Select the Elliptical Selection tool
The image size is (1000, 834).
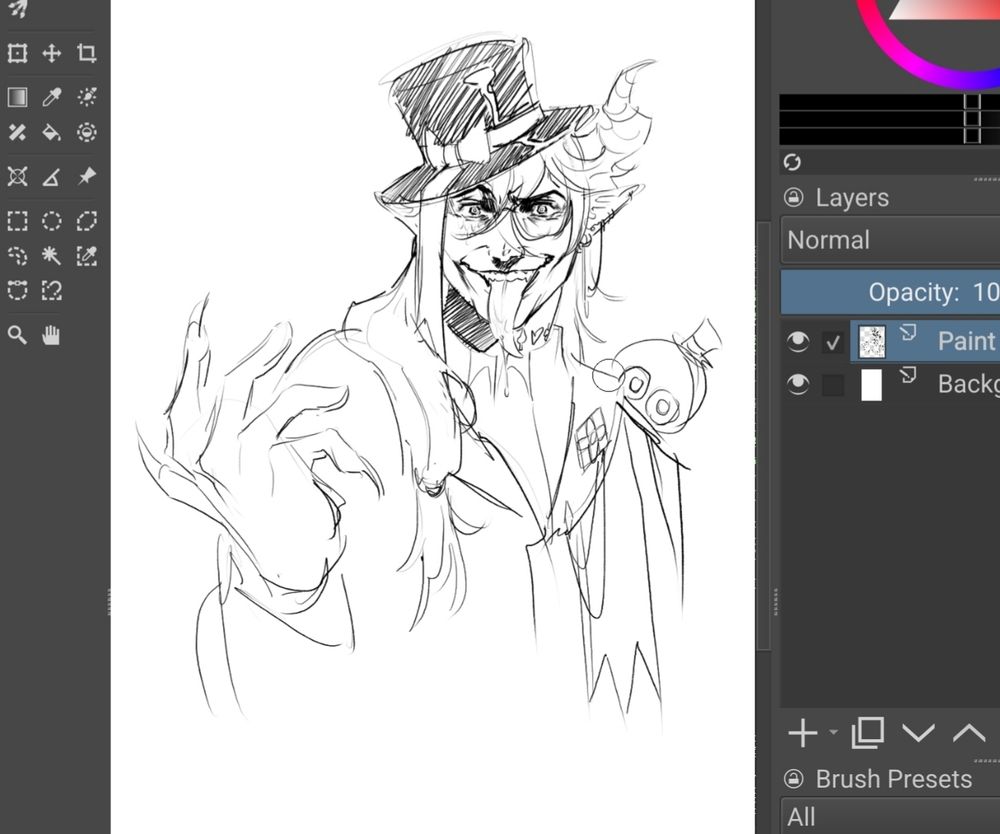[x=52, y=221]
